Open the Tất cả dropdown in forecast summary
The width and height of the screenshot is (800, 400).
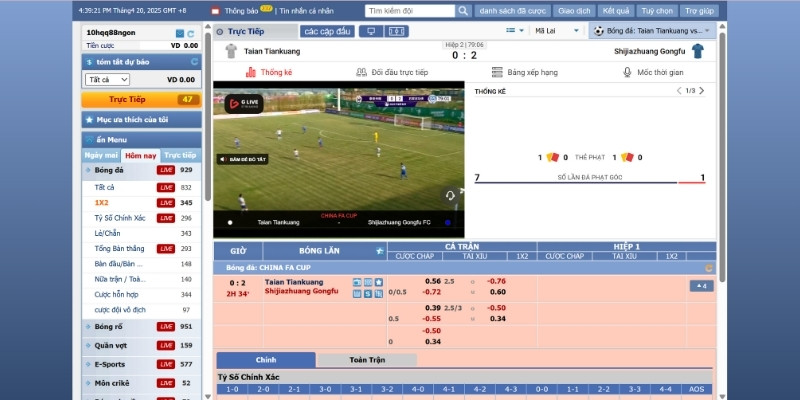tap(107, 80)
